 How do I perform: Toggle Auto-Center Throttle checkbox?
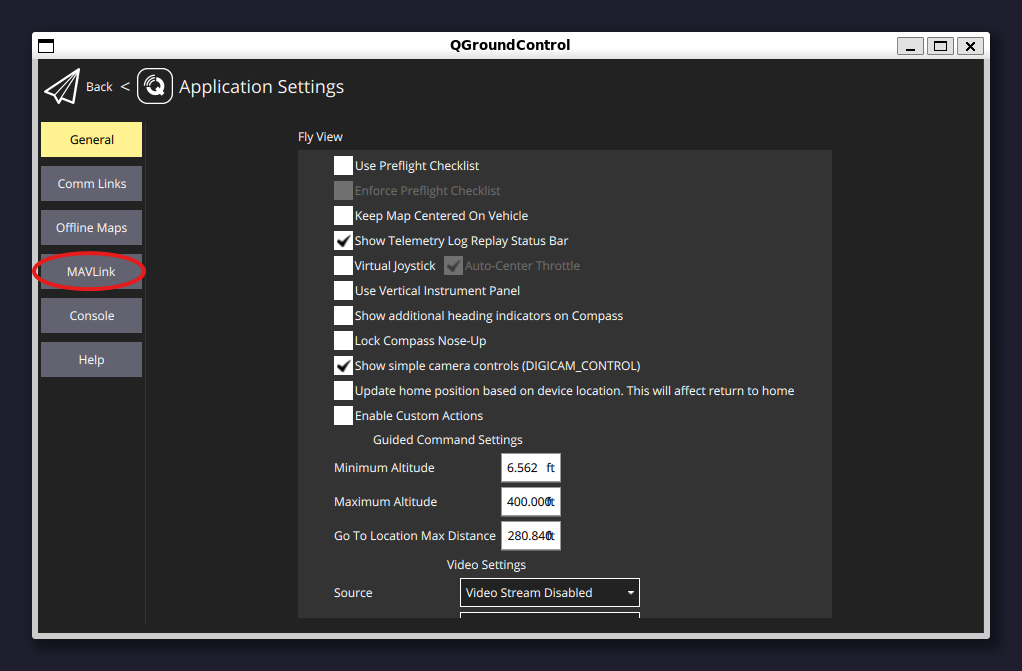pos(454,265)
